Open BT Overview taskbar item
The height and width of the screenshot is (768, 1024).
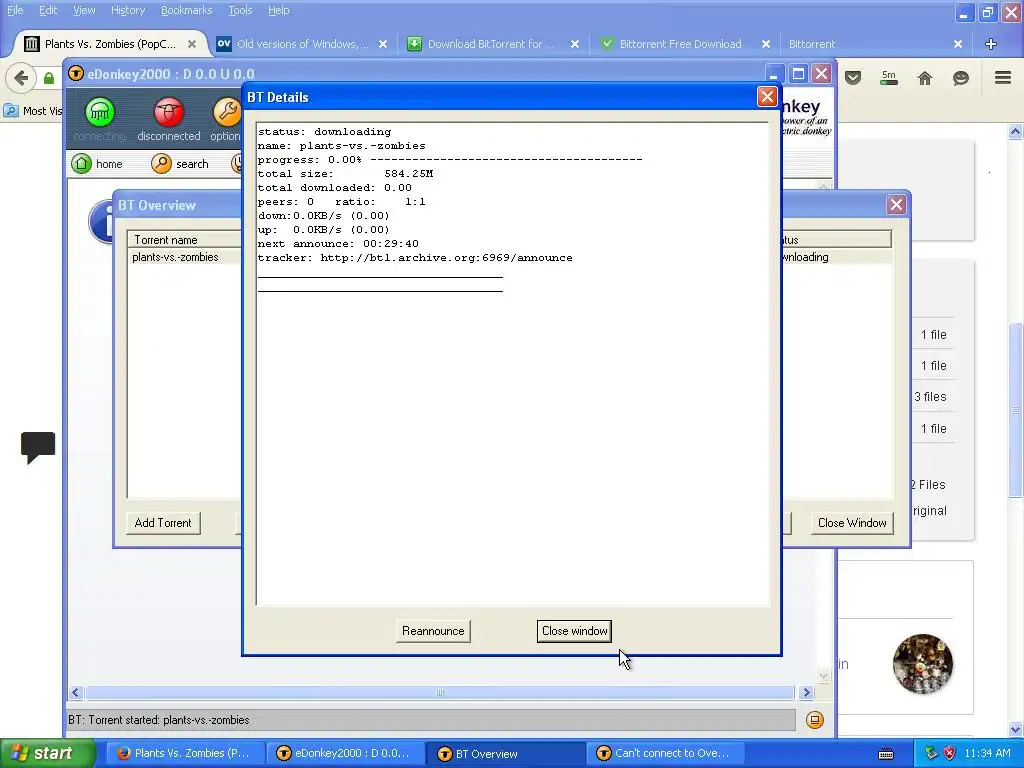[504, 754]
